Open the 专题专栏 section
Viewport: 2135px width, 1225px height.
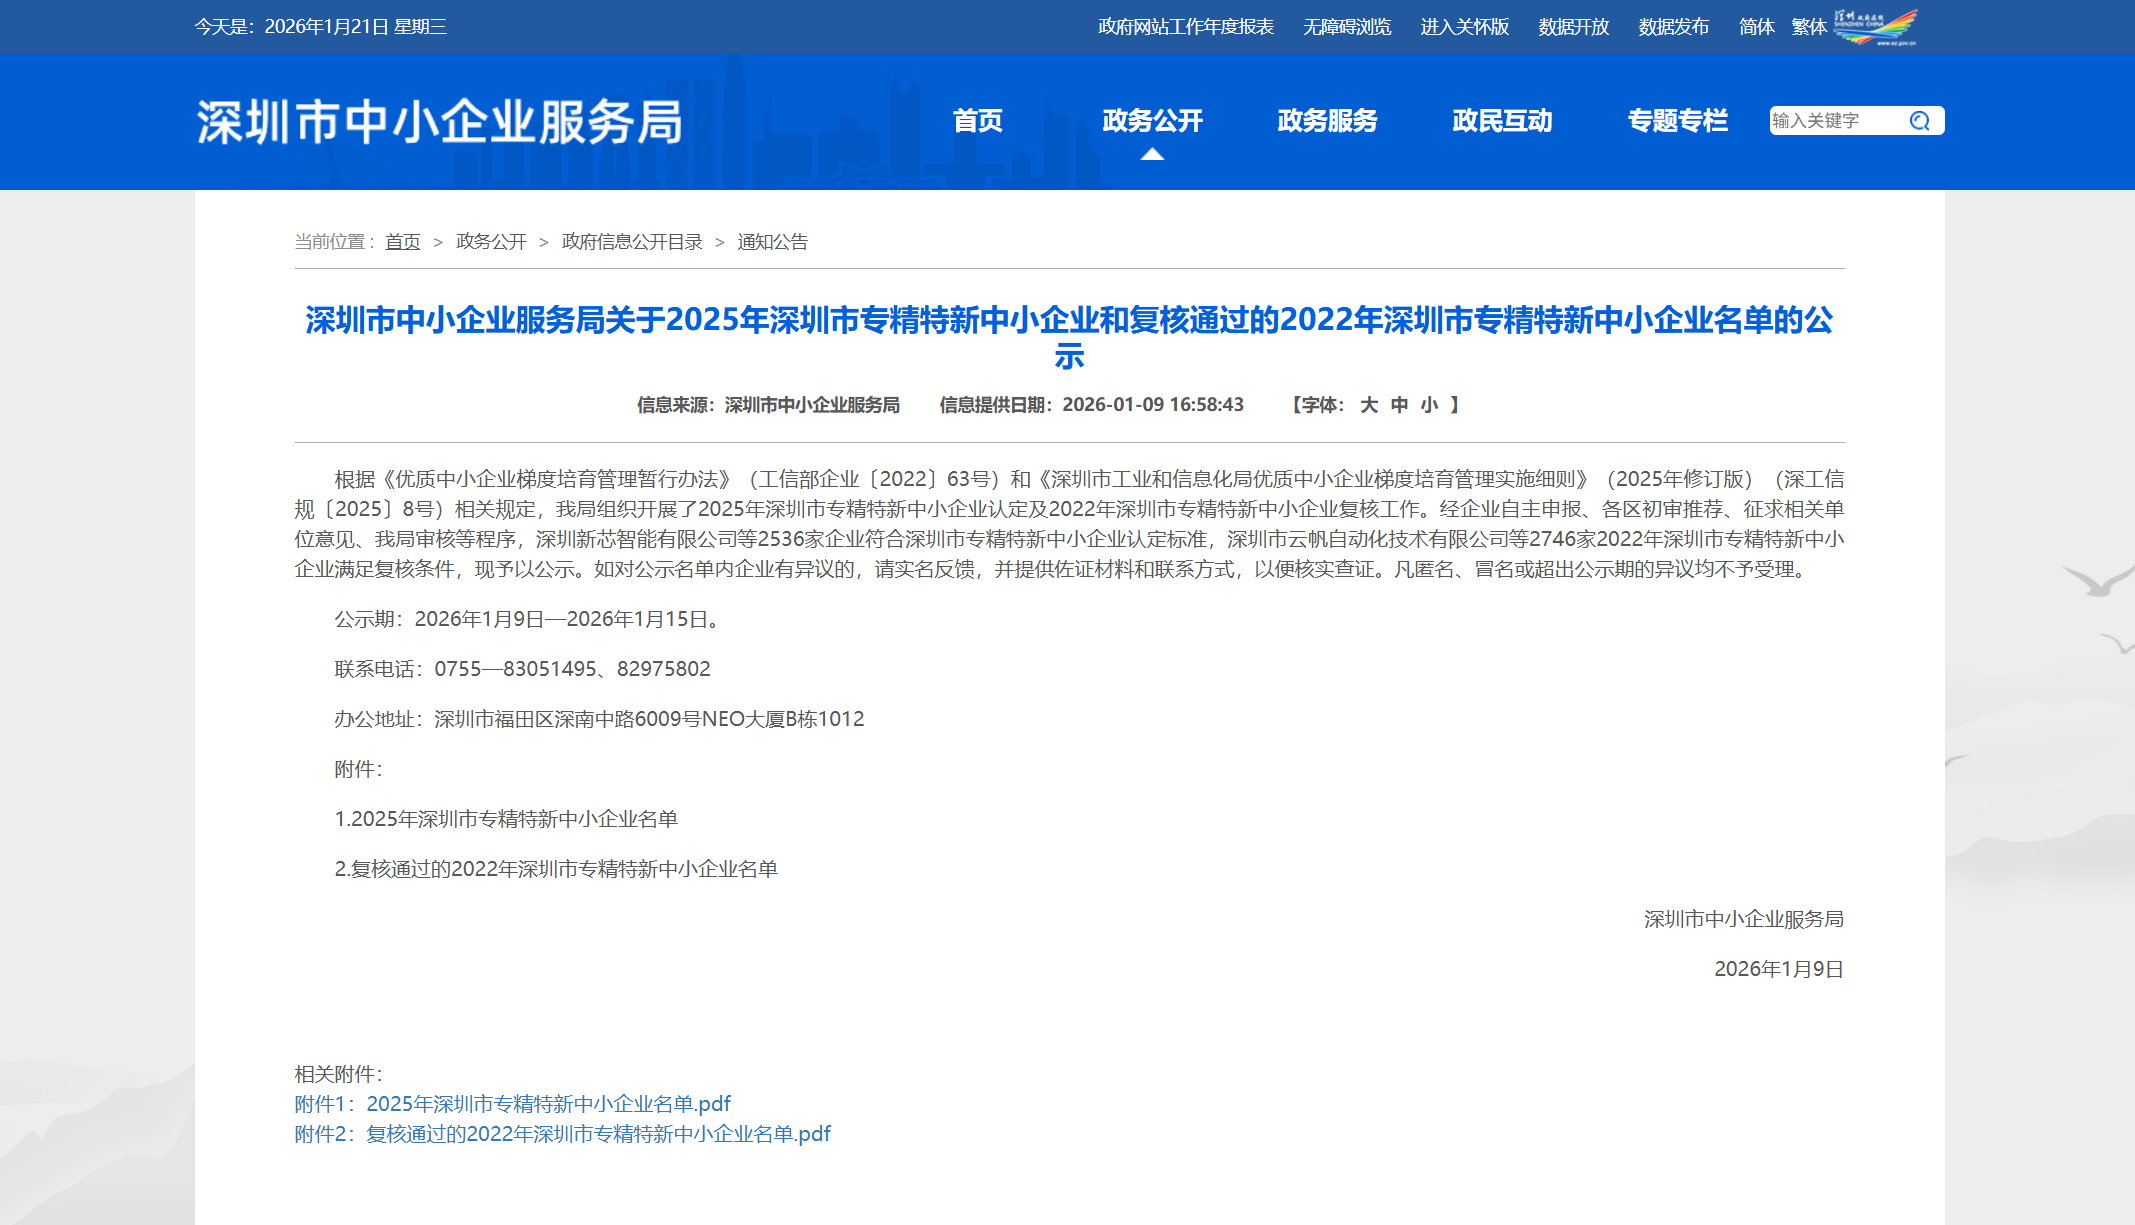1677,121
